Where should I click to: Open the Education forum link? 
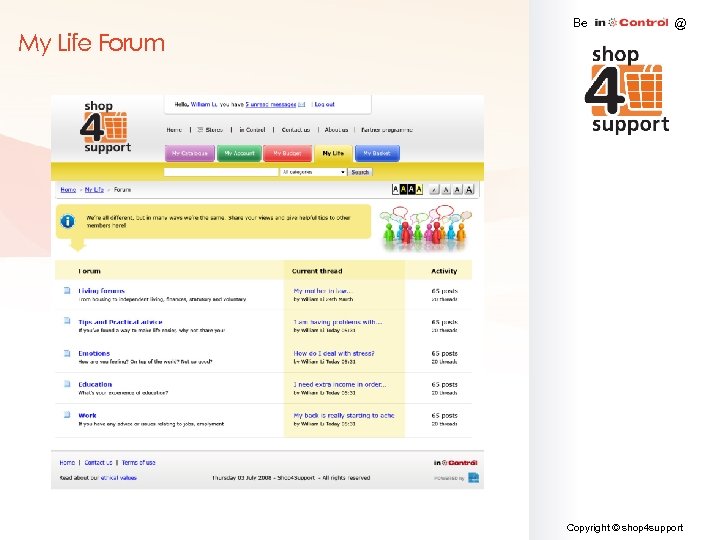[x=95, y=384]
